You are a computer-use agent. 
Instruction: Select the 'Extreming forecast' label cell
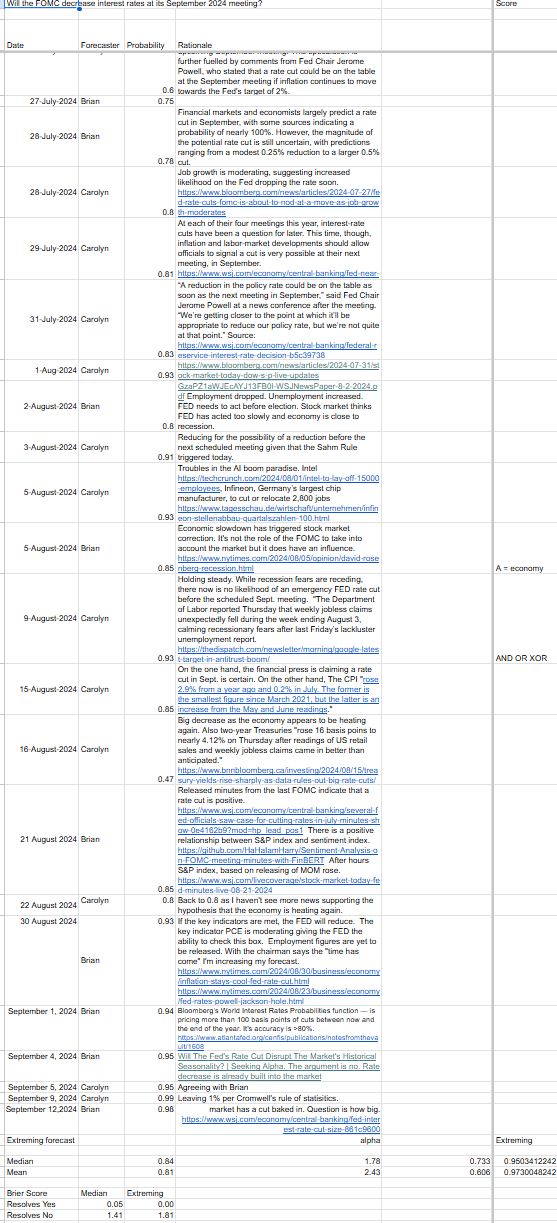click(x=40, y=1139)
